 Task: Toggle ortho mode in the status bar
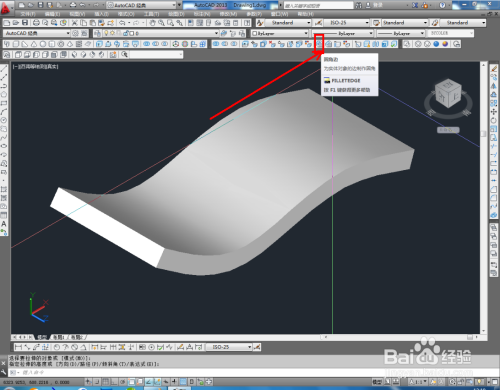(114, 382)
